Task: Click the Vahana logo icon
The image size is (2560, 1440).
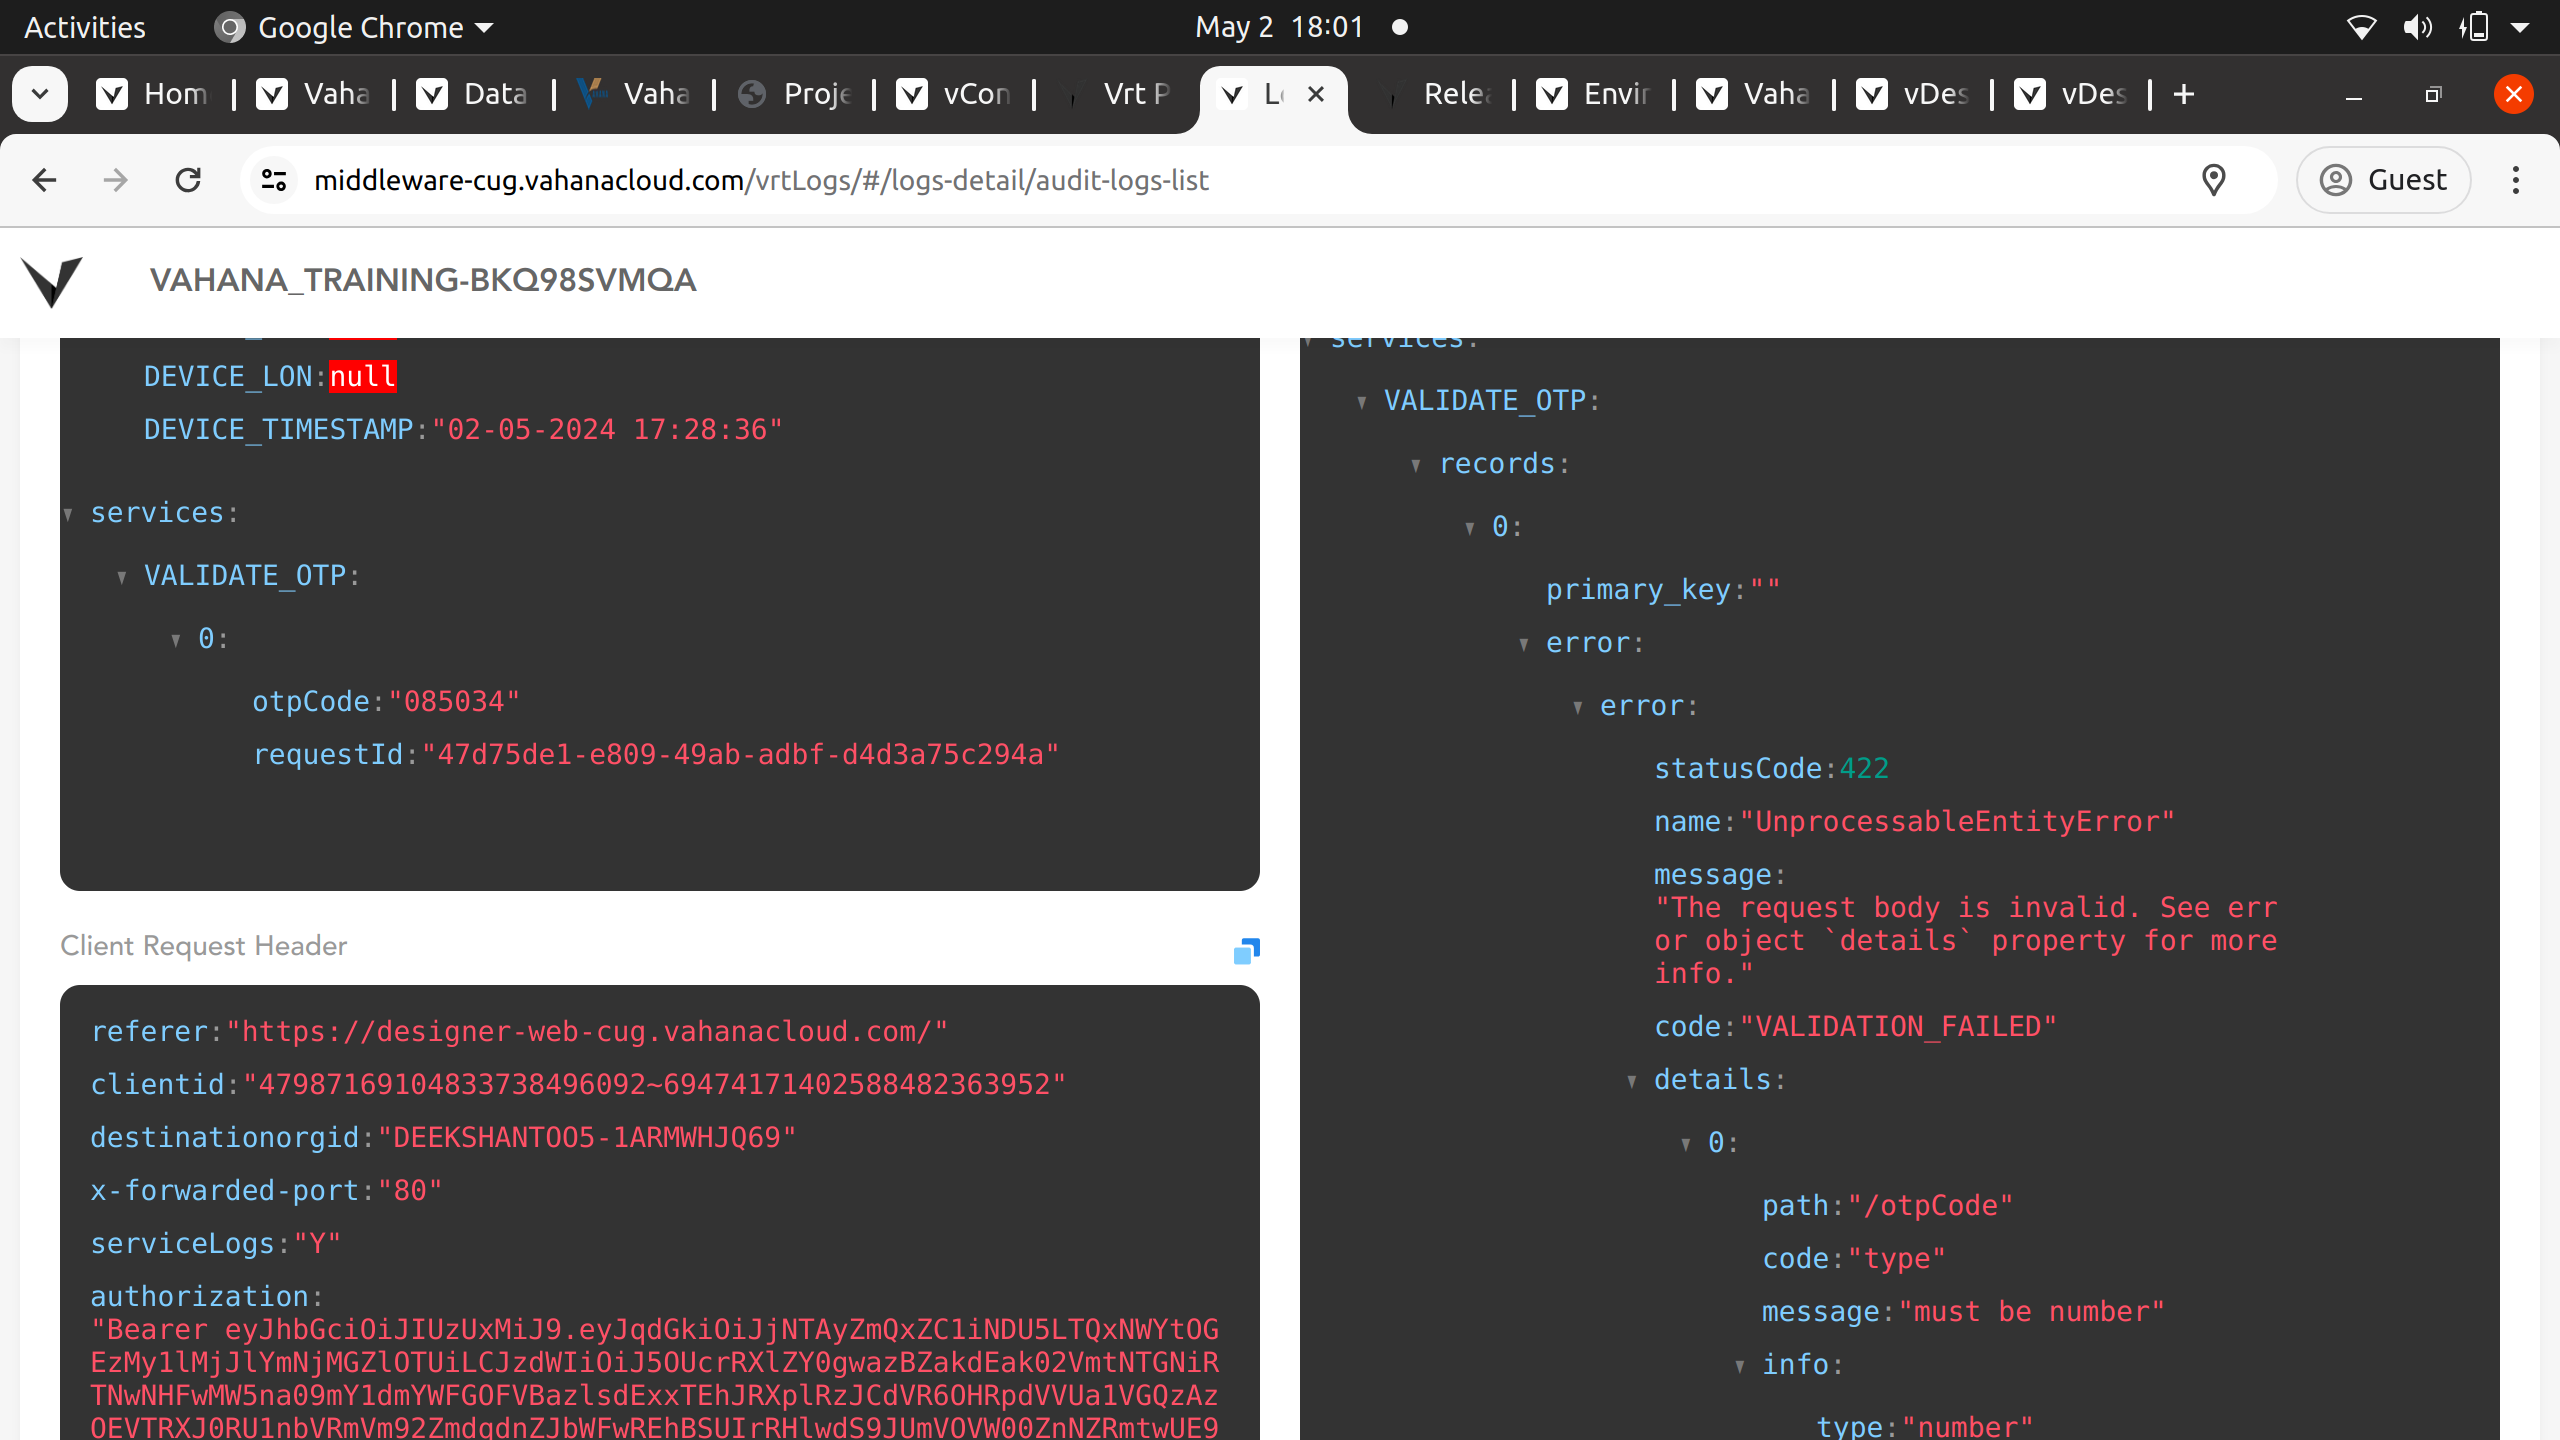Action: 52,281
